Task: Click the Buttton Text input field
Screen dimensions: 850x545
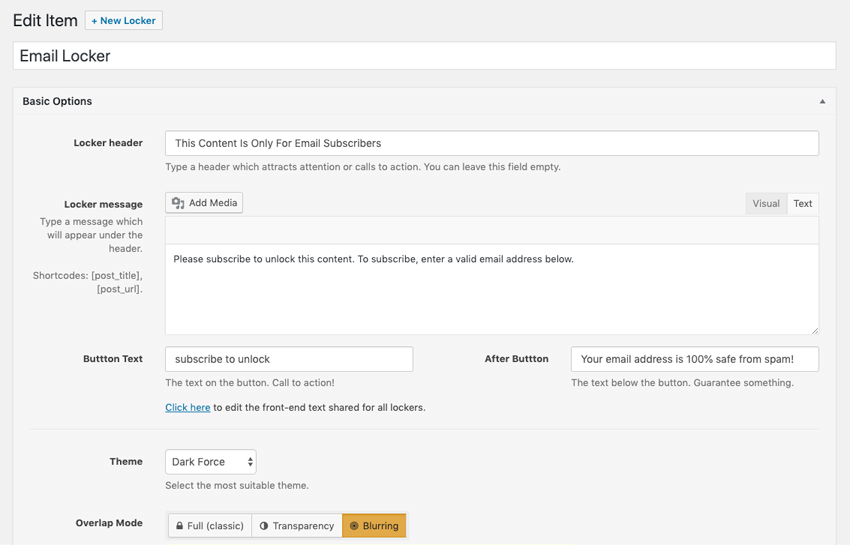Action: pos(289,359)
